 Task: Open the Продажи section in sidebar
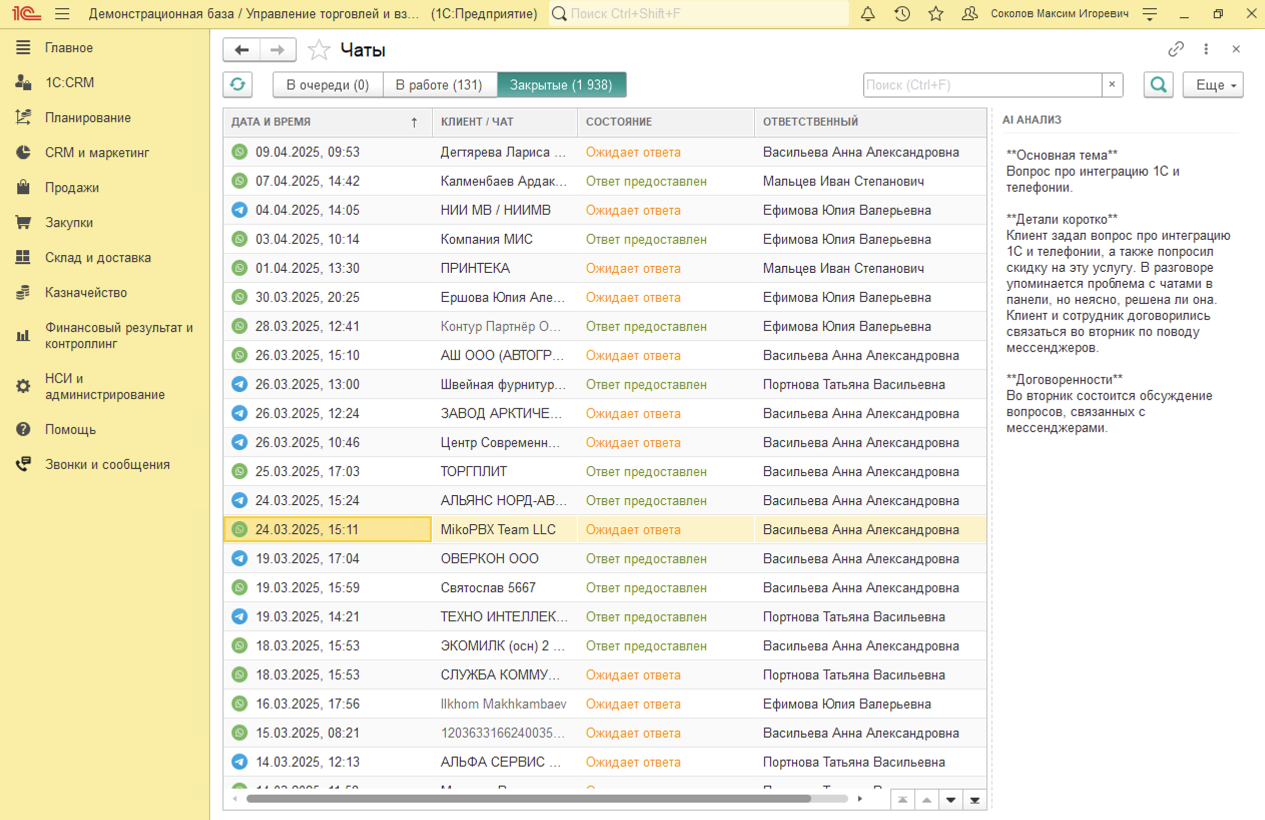tap(72, 188)
